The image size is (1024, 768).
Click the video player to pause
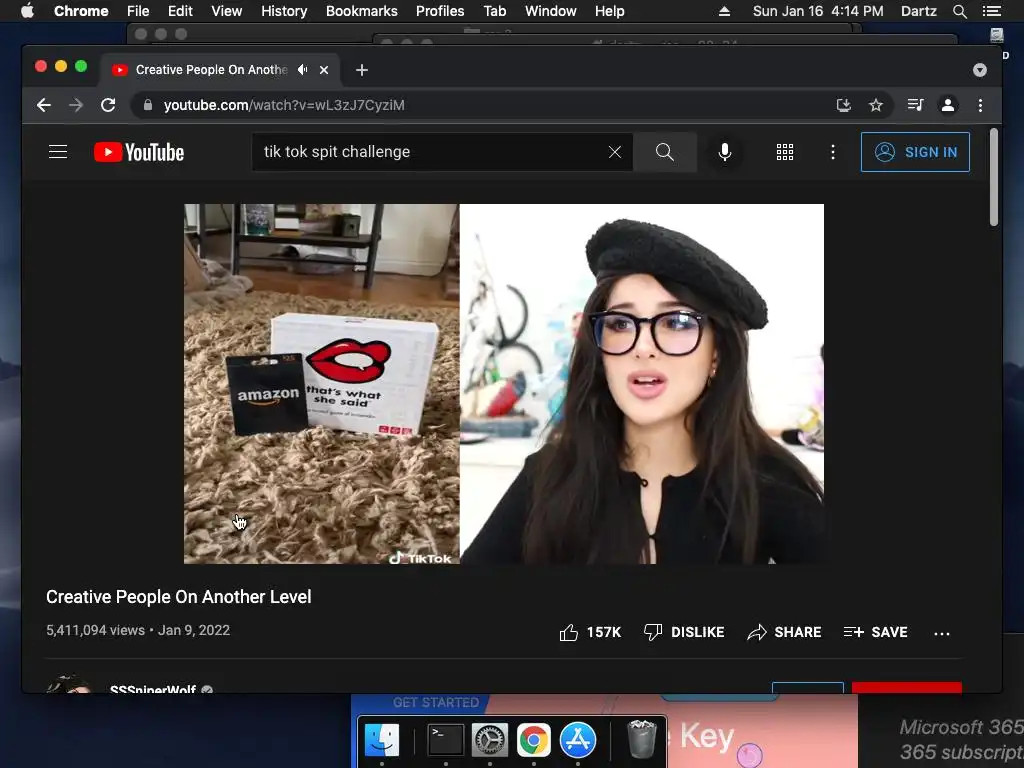click(504, 384)
